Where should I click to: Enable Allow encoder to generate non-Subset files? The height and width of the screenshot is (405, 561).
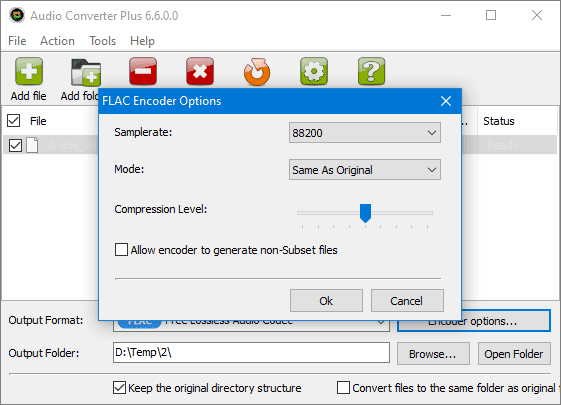[121, 250]
